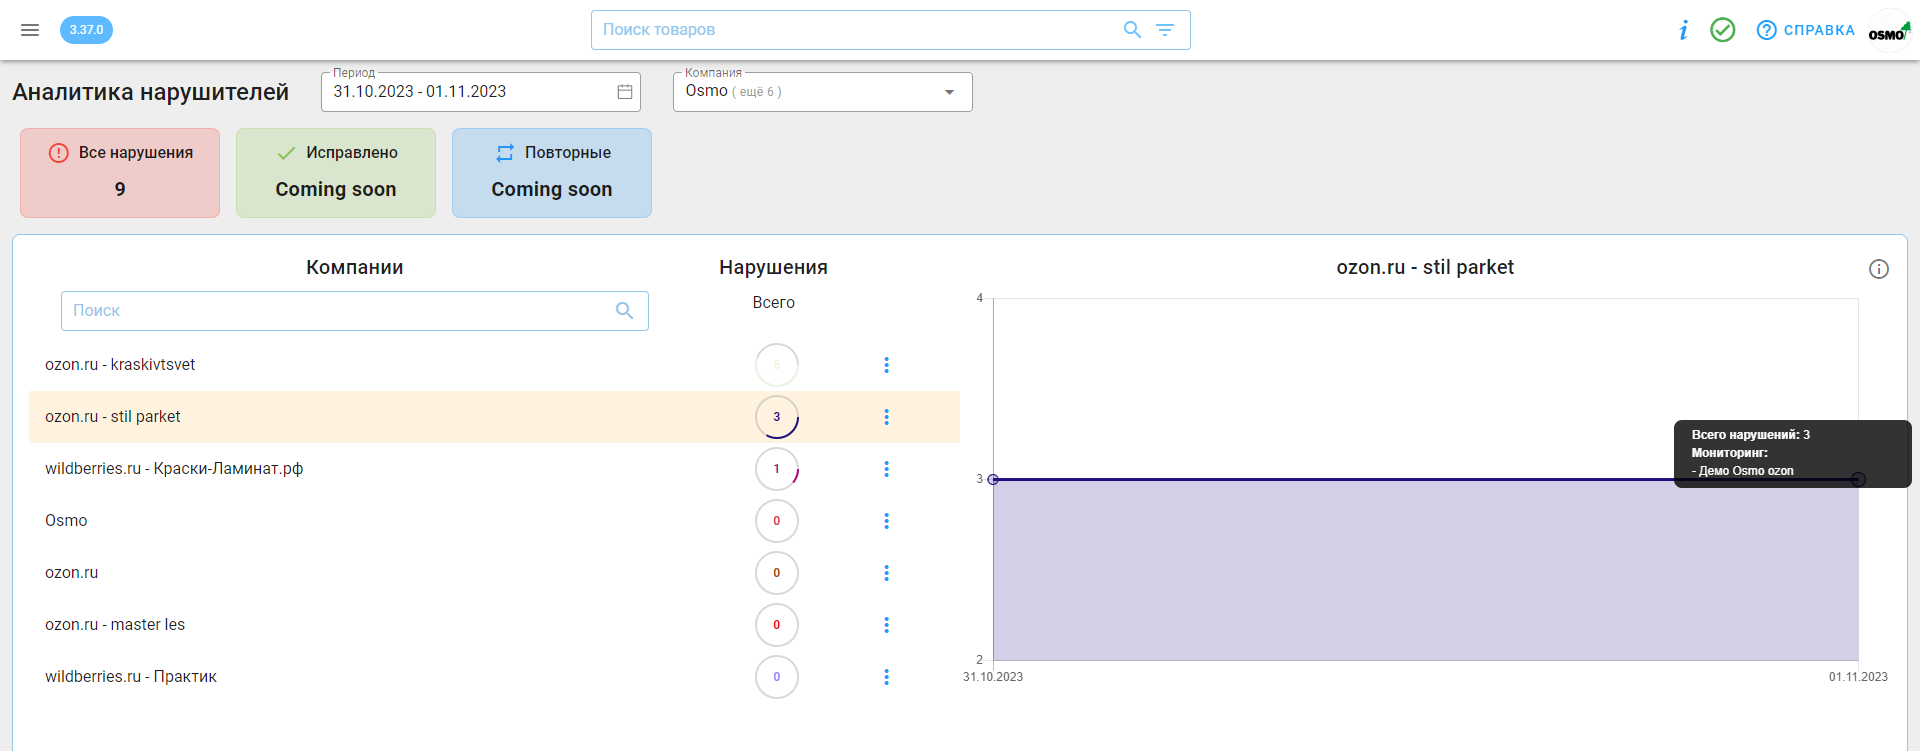Click the magnifier icon in company search
The width and height of the screenshot is (1920, 751).
(624, 311)
